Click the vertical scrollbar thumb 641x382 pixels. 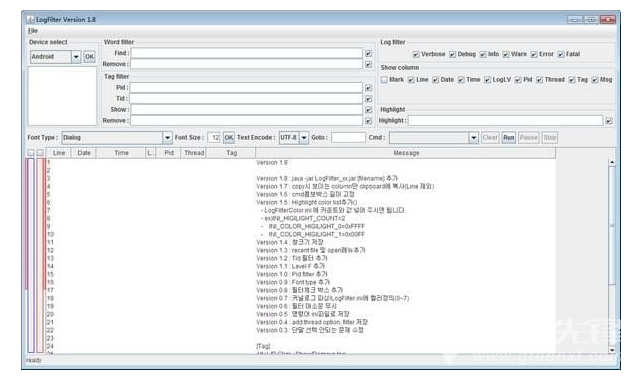[612, 225]
